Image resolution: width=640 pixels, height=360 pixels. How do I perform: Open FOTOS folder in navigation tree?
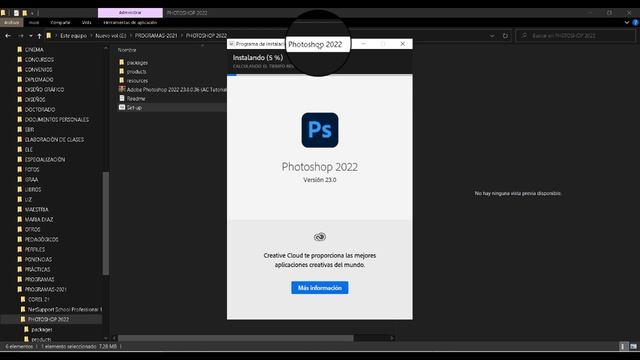click(32, 169)
